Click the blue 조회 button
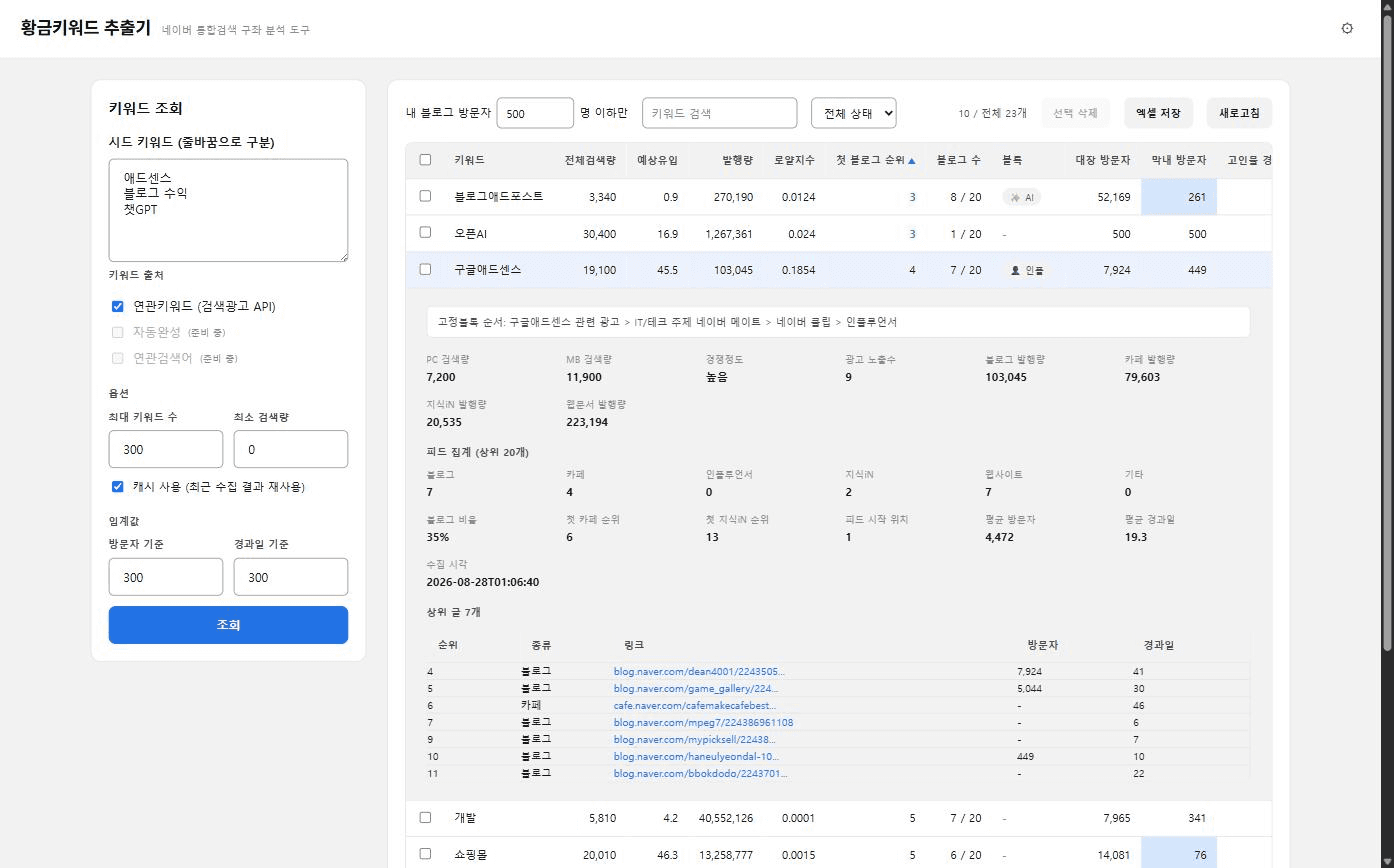This screenshot has width=1394, height=868. 228,625
